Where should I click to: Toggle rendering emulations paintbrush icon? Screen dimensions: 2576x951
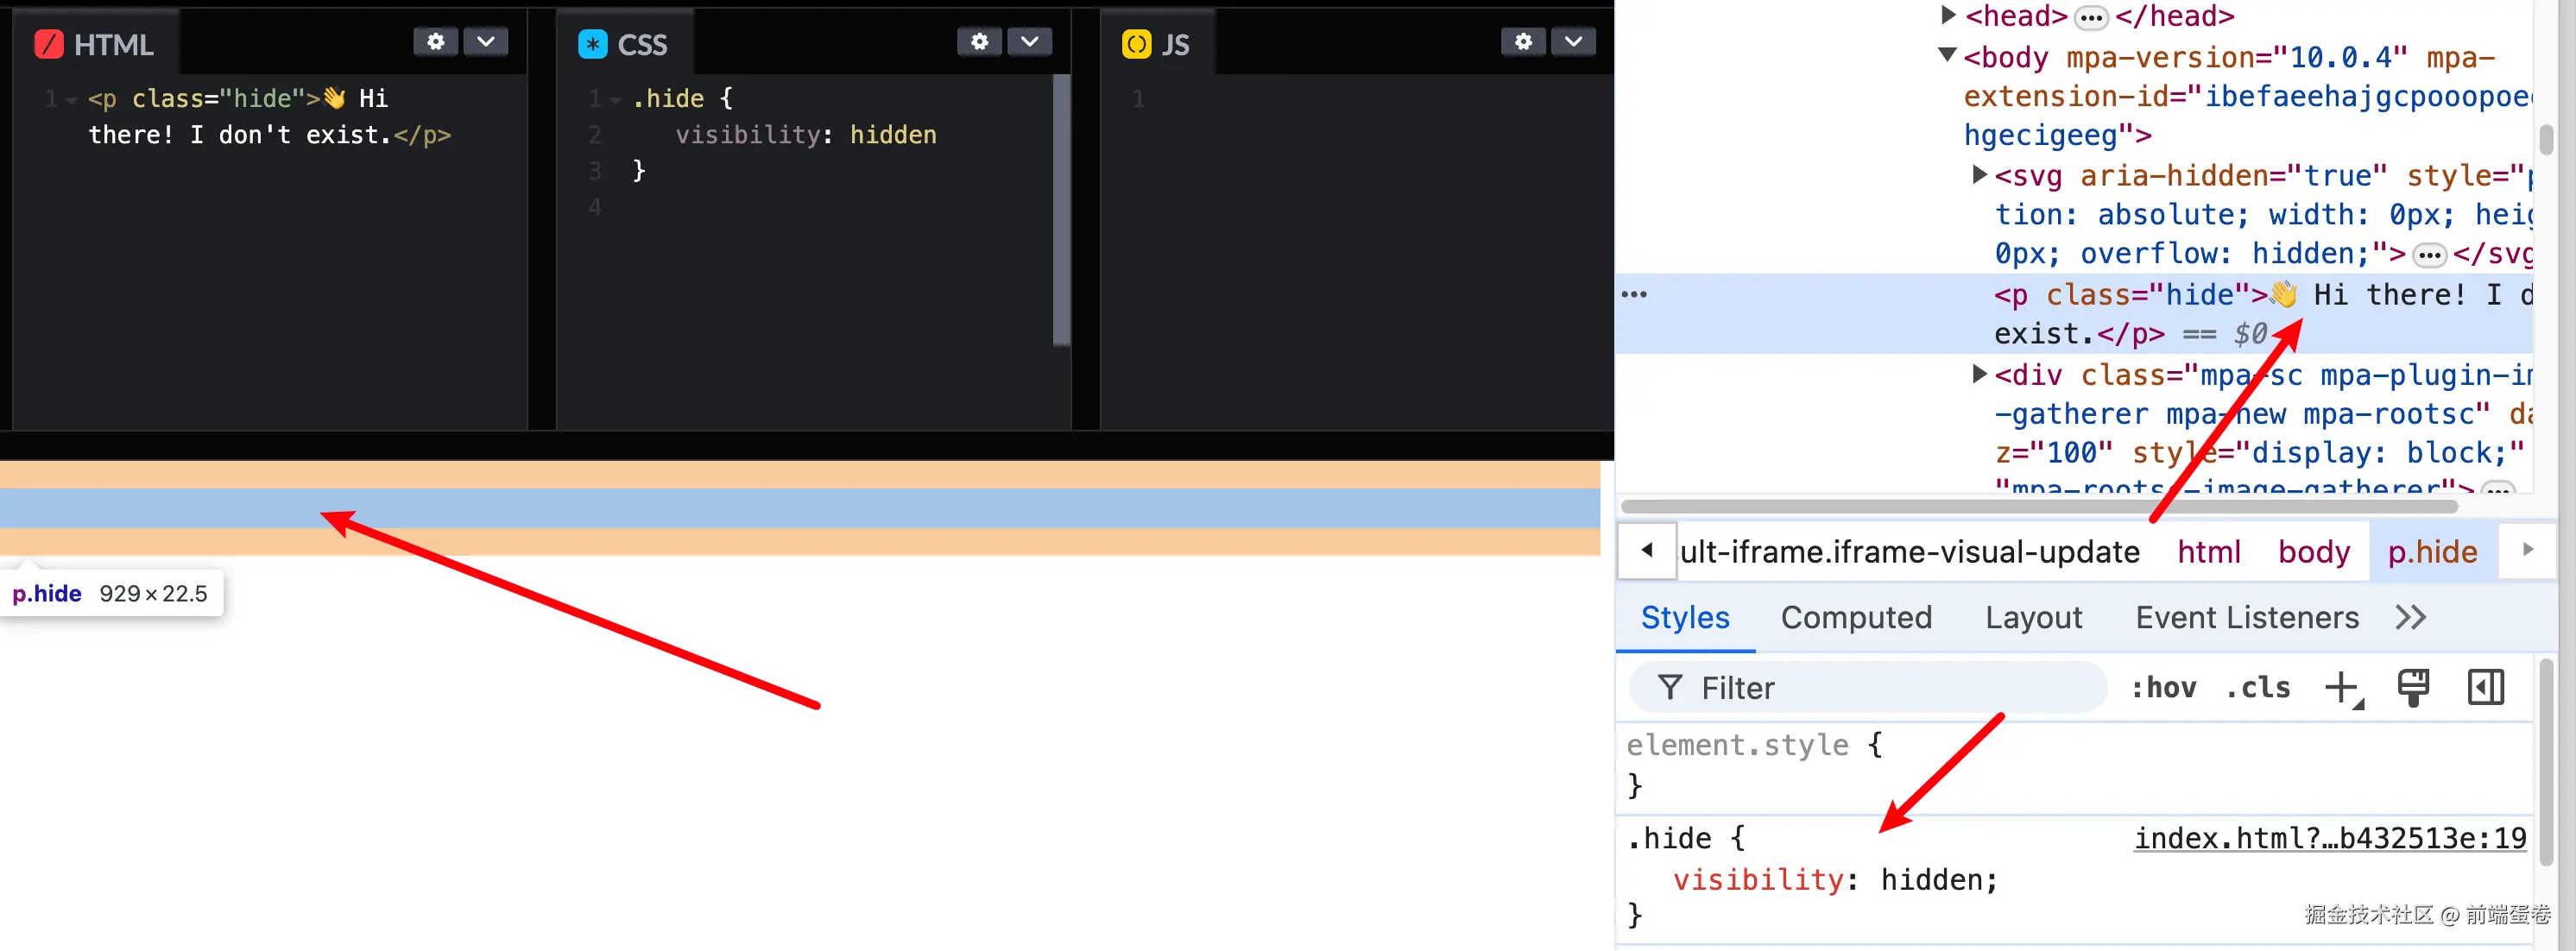tap(2413, 688)
